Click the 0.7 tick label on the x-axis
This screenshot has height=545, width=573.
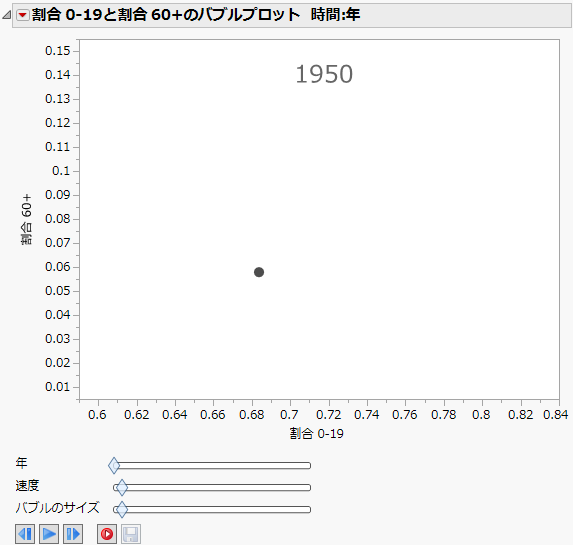289,415
